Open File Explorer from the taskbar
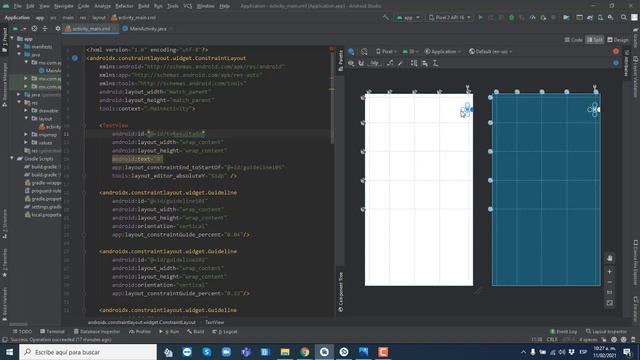This screenshot has height=360, width=640. (285, 352)
